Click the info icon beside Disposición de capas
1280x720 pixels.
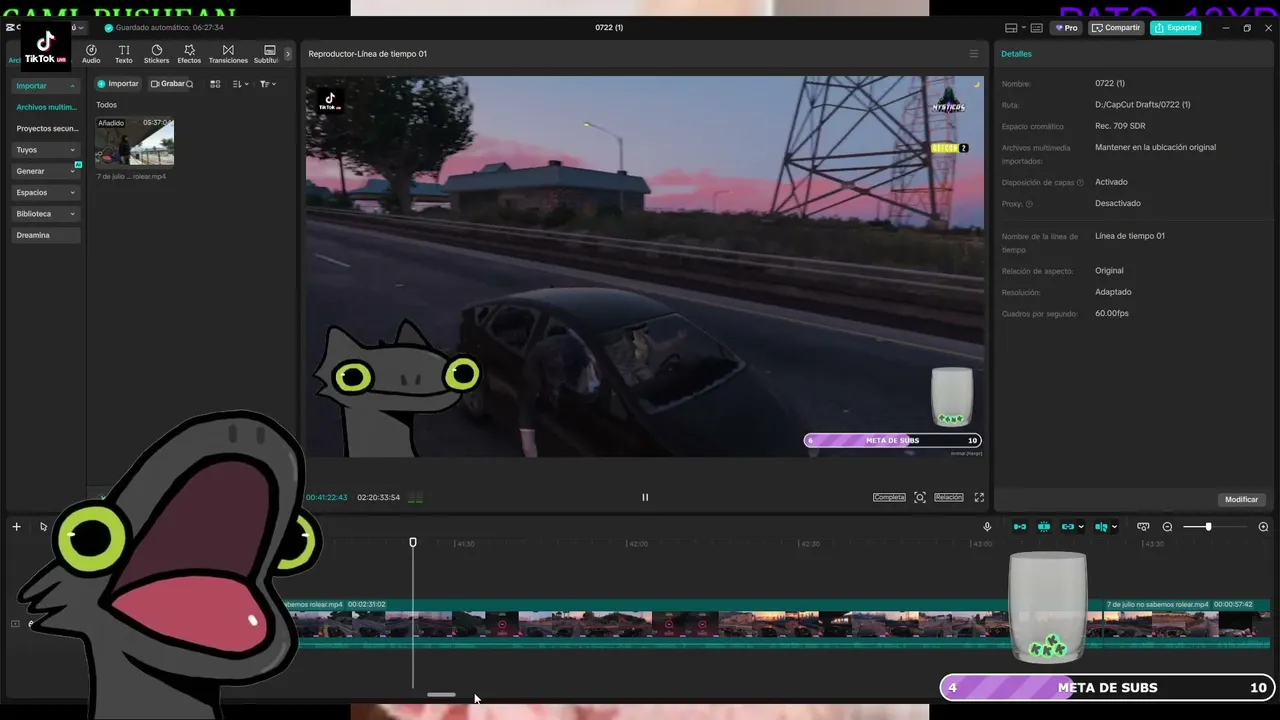(1080, 183)
